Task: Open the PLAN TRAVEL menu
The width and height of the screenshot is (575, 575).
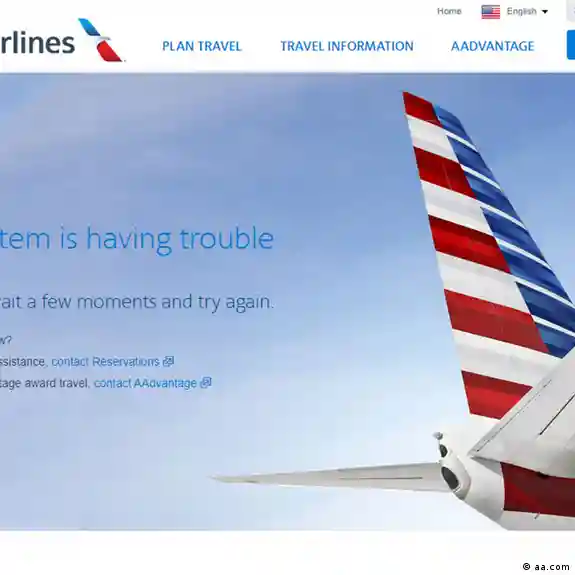Action: pos(202,46)
